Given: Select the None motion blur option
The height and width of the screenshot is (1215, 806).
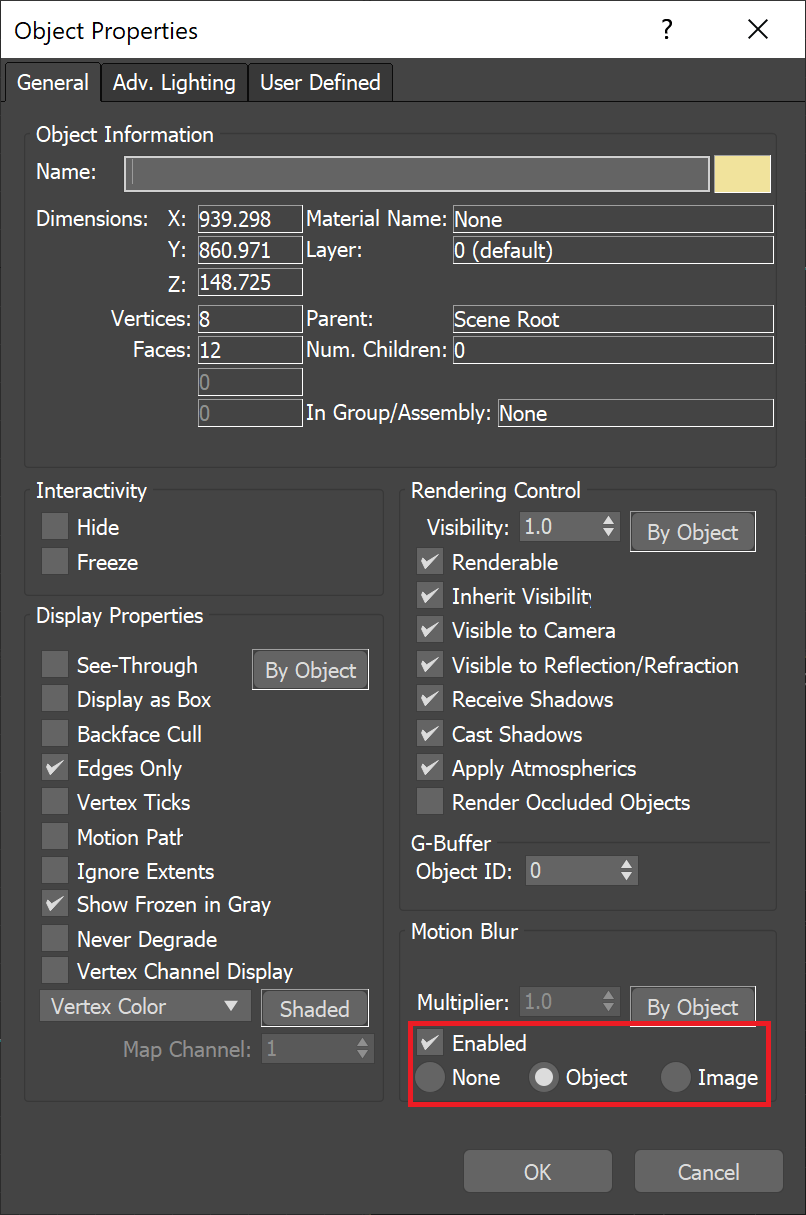Looking at the screenshot, I should point(431,1077).
